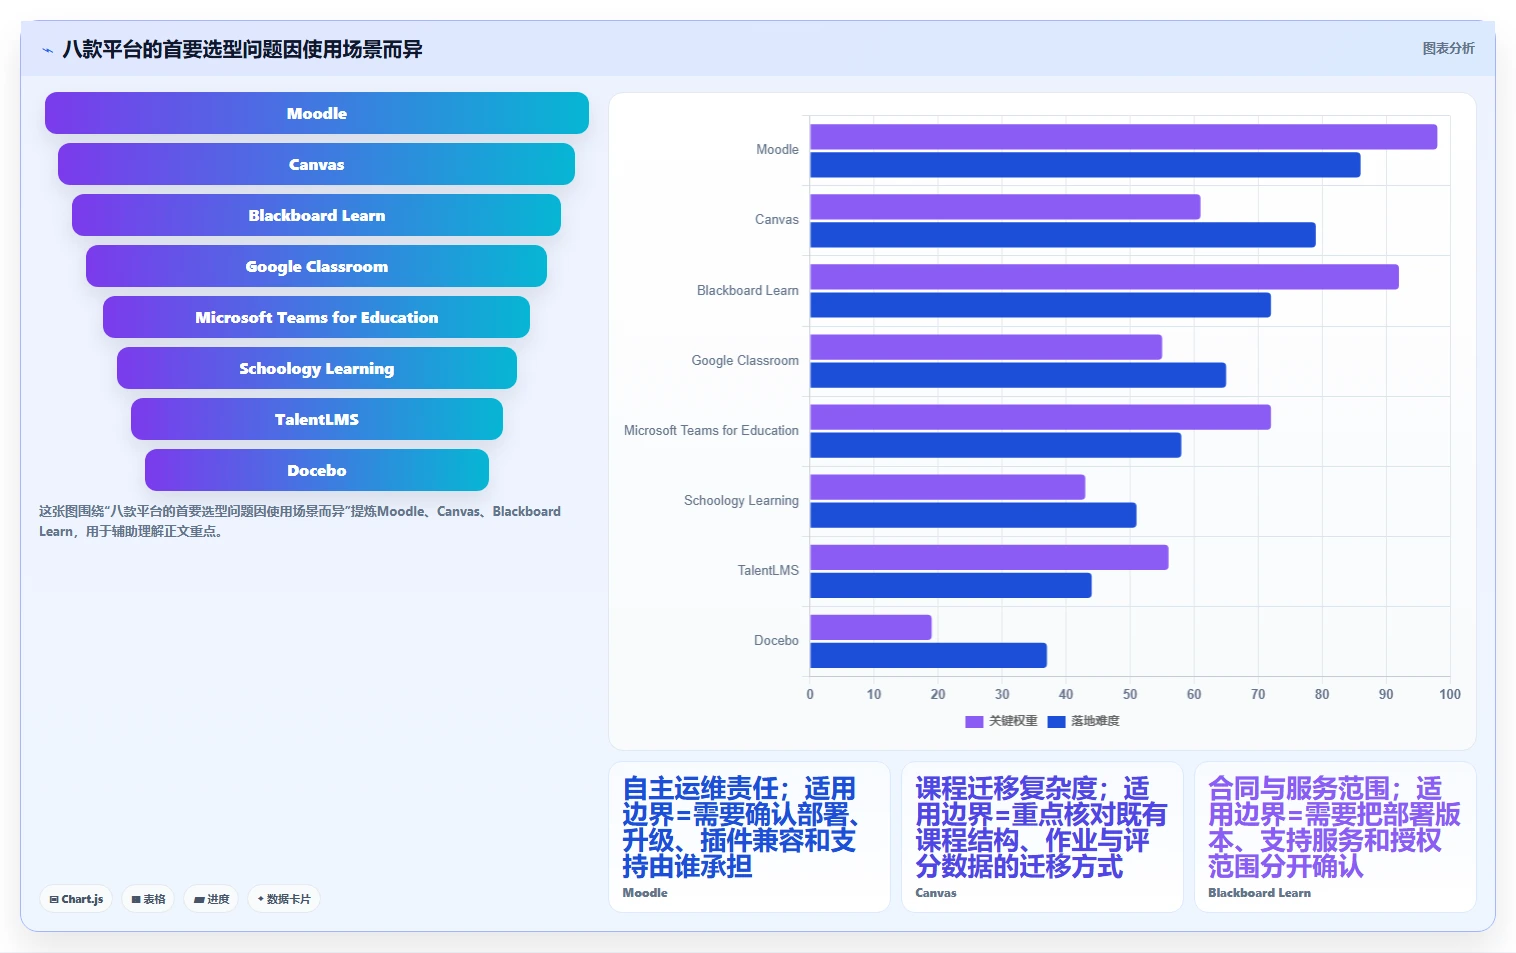Click TalentLMS blue bar
1516x953 pixels.
pos(950,585)
